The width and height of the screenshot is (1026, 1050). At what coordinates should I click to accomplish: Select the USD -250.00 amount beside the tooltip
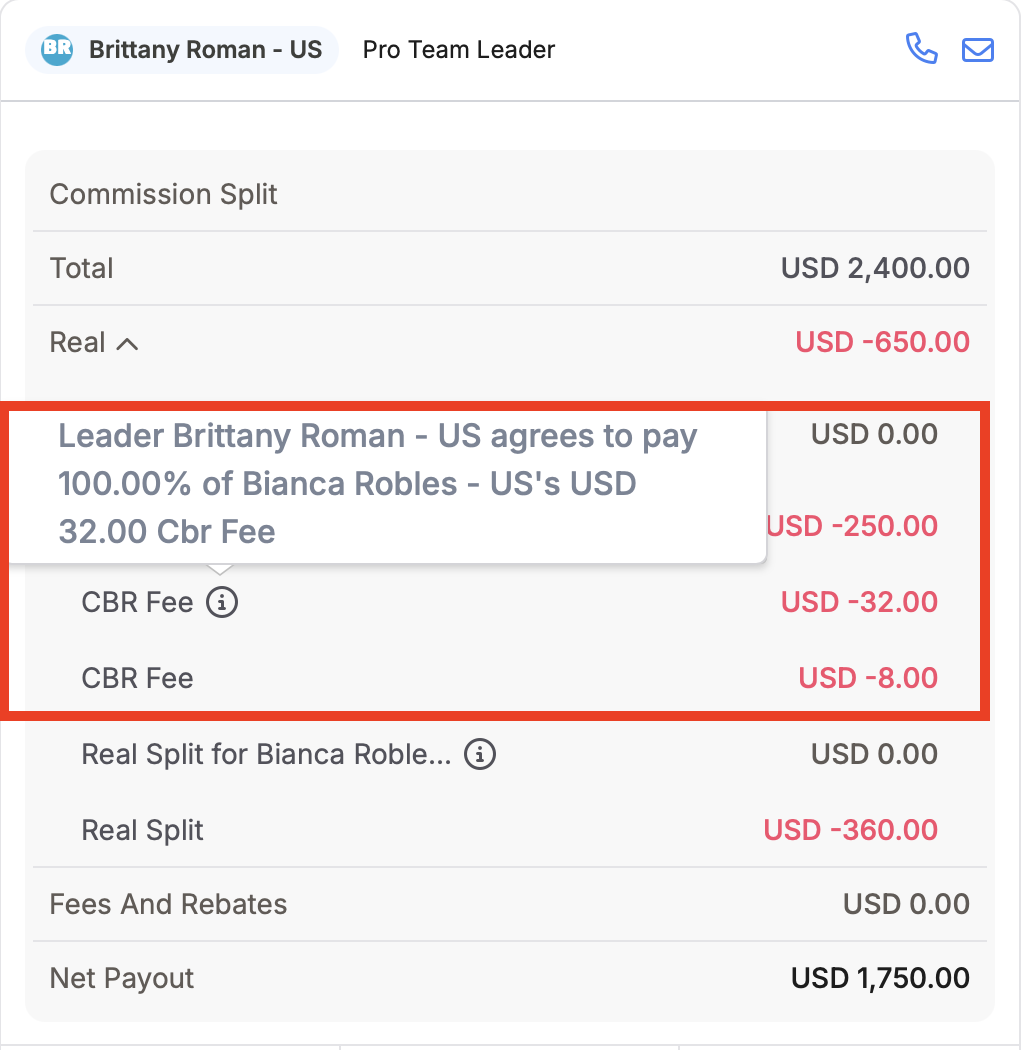click(x=852, y=526)
